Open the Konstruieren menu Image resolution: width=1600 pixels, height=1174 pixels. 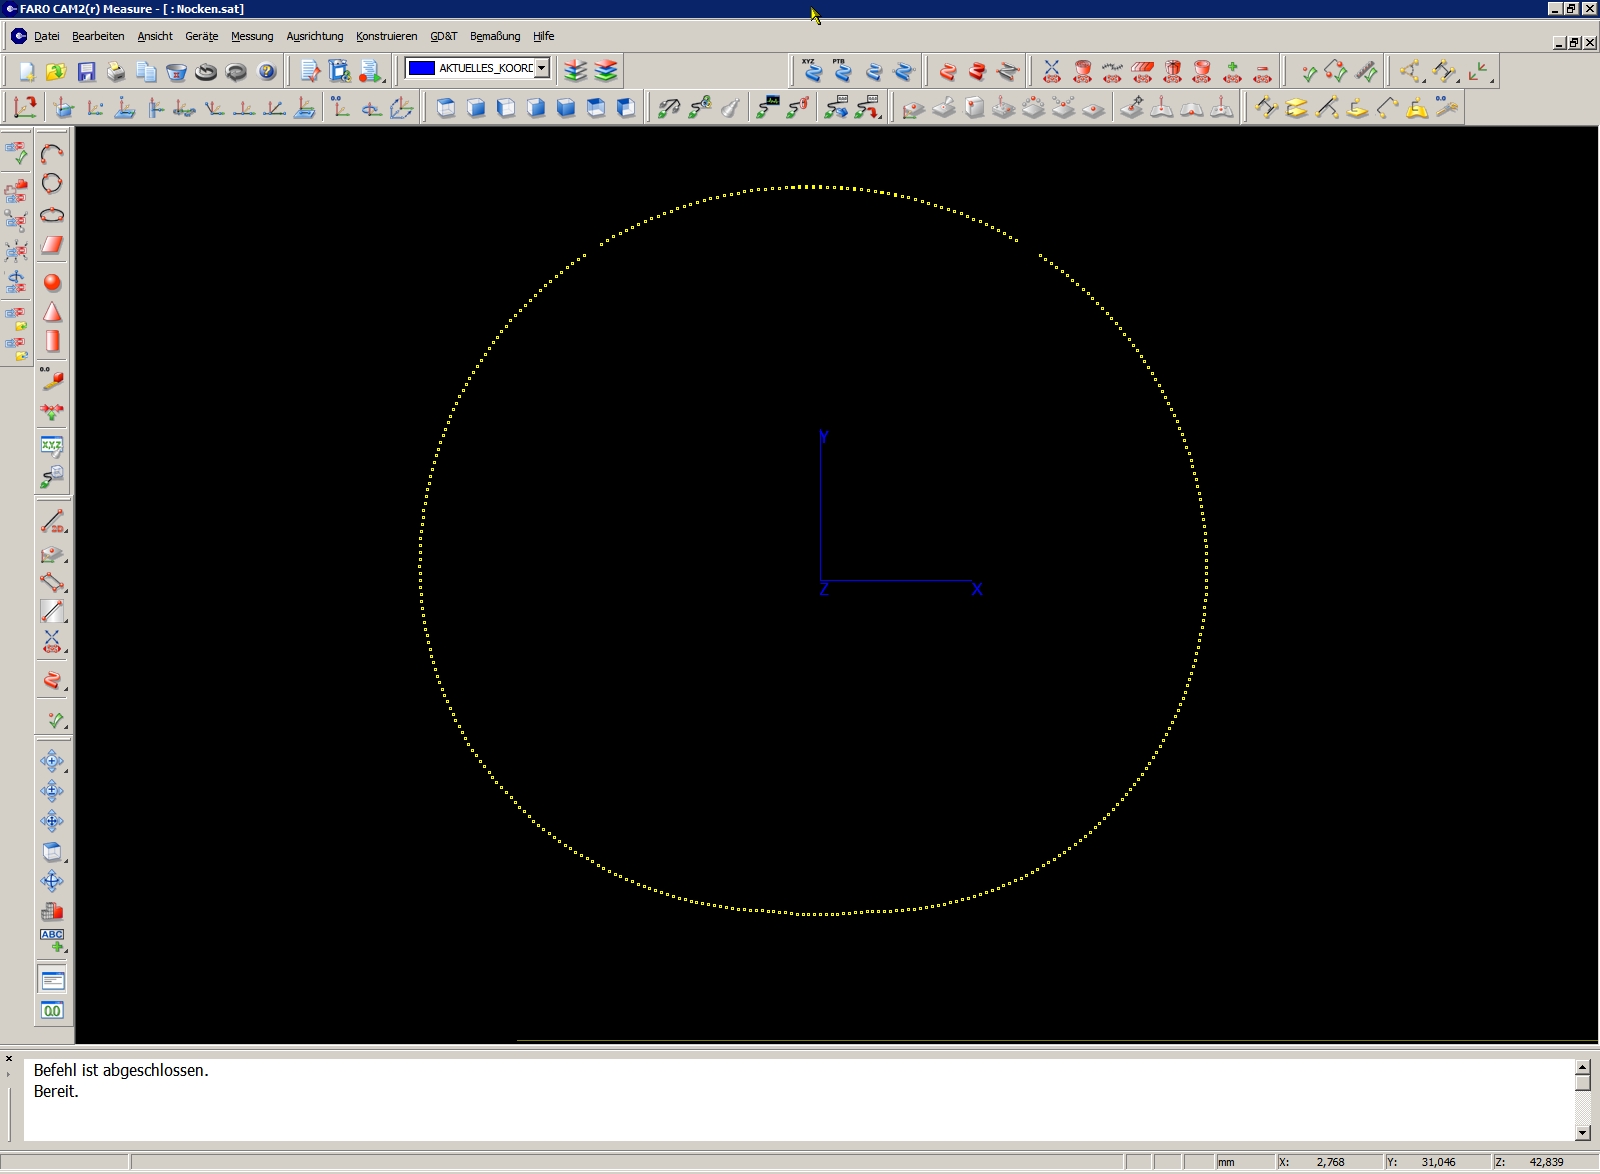click(x=386, y=36)
